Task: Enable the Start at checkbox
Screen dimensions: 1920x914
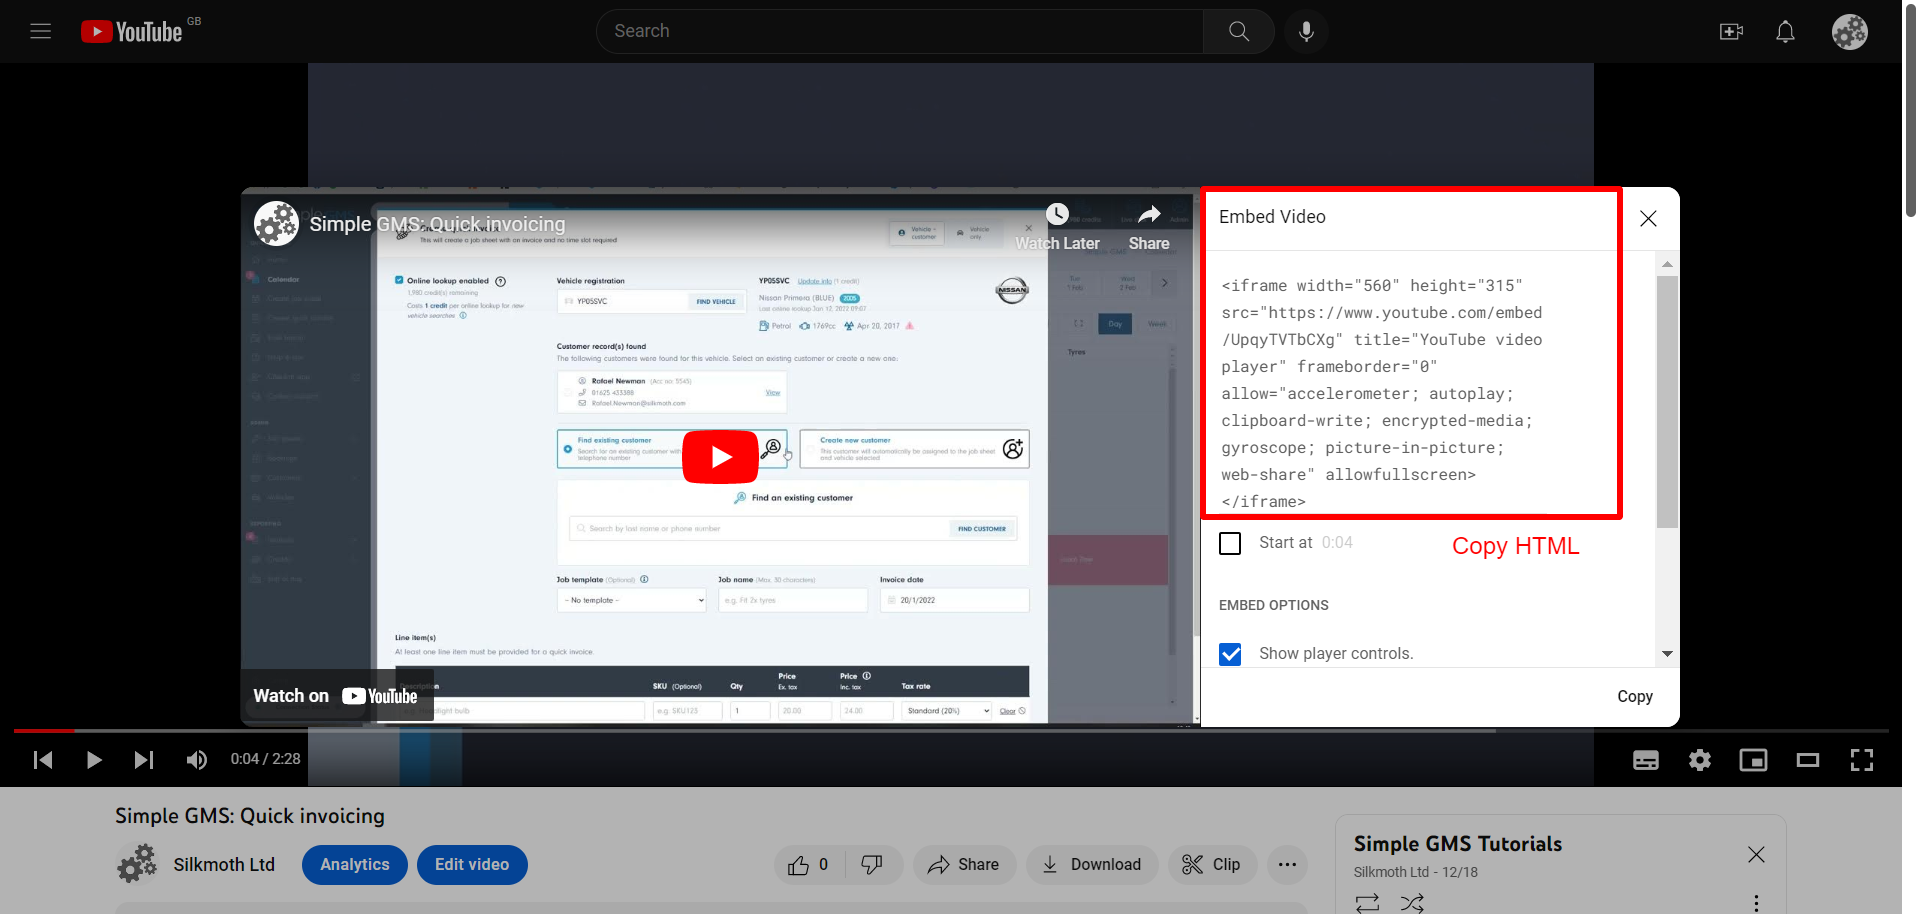Action: tap(1230, 543)
